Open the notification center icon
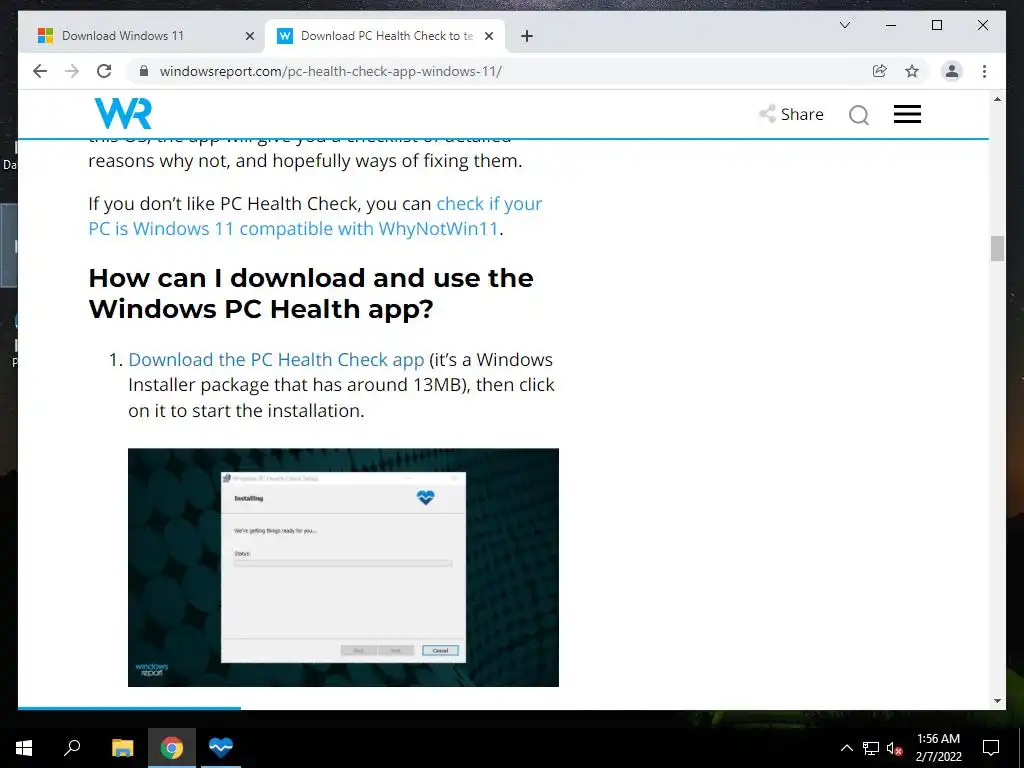1024x768 pixels. click(991, 748)
